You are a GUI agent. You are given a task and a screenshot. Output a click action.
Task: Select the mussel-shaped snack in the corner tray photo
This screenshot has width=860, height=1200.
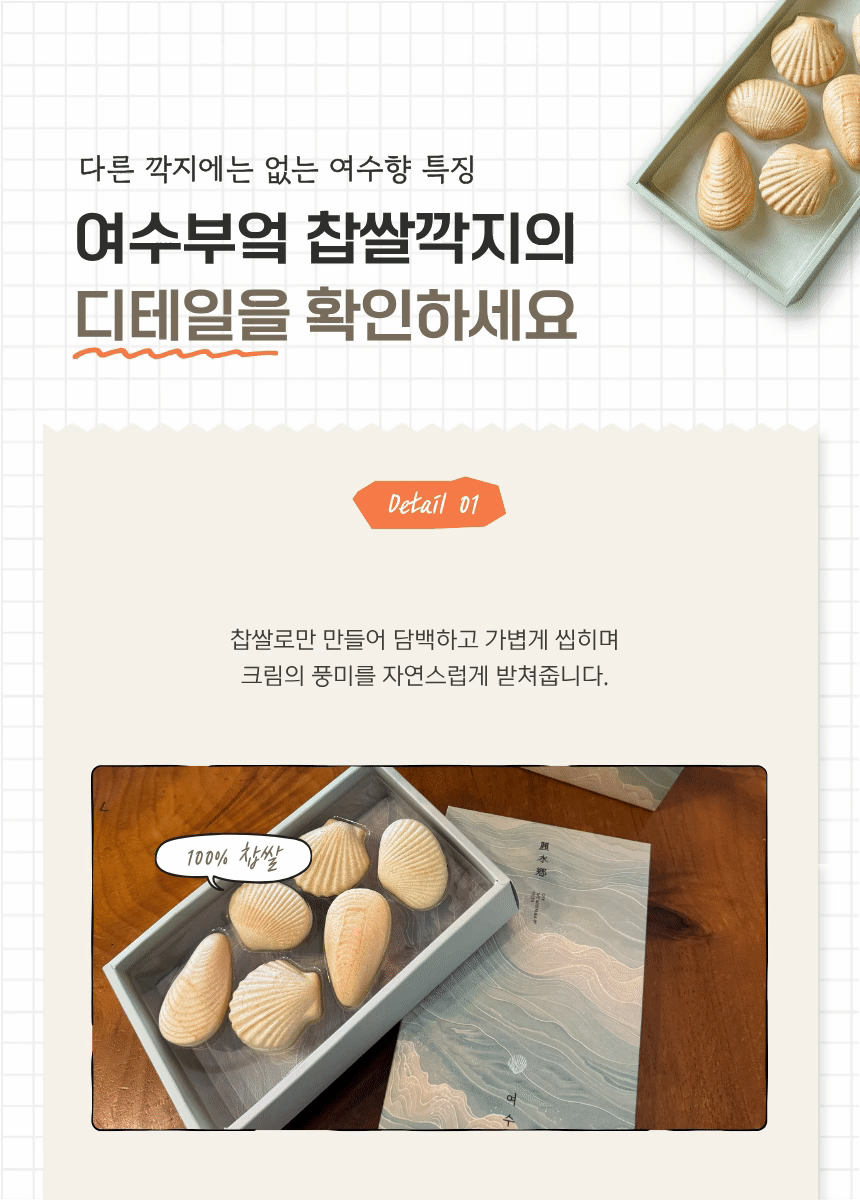coord(725,180)
